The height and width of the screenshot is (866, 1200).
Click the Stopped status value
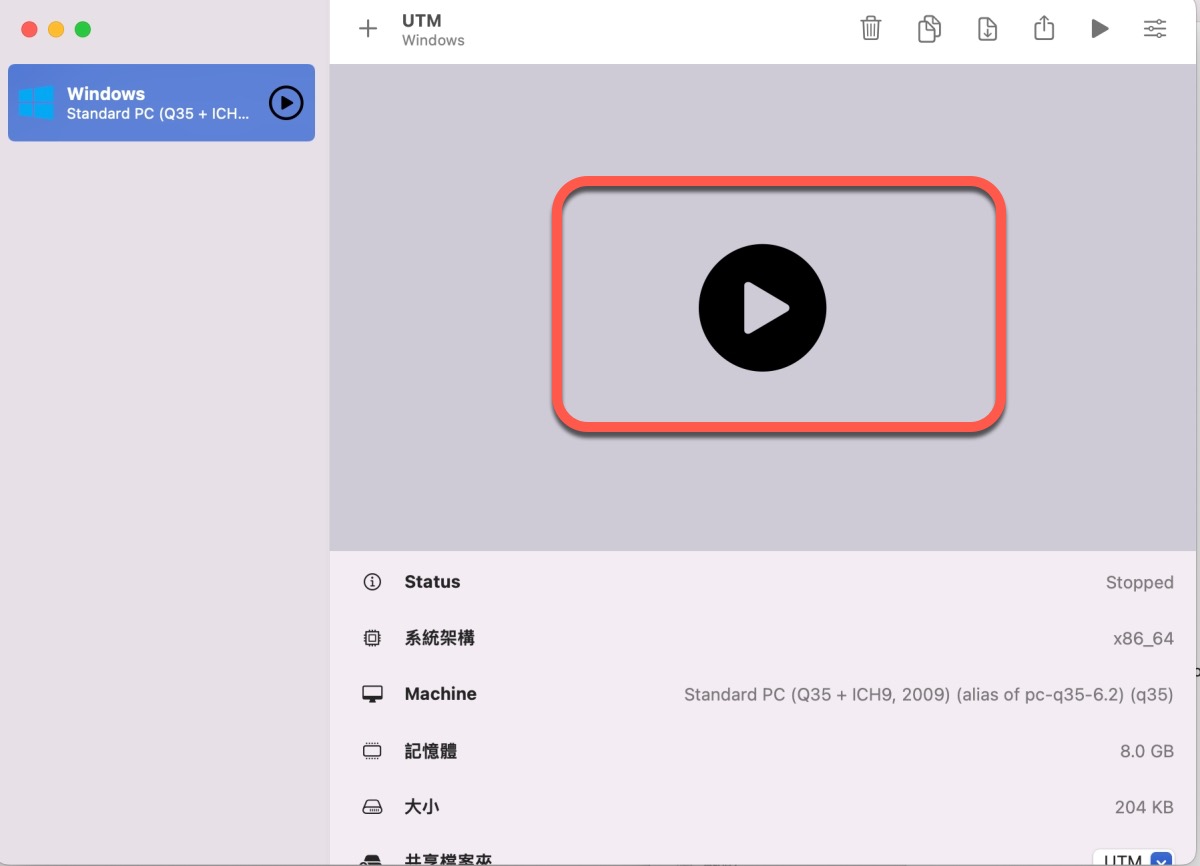pyautogui.click(x=1139, y=582)
